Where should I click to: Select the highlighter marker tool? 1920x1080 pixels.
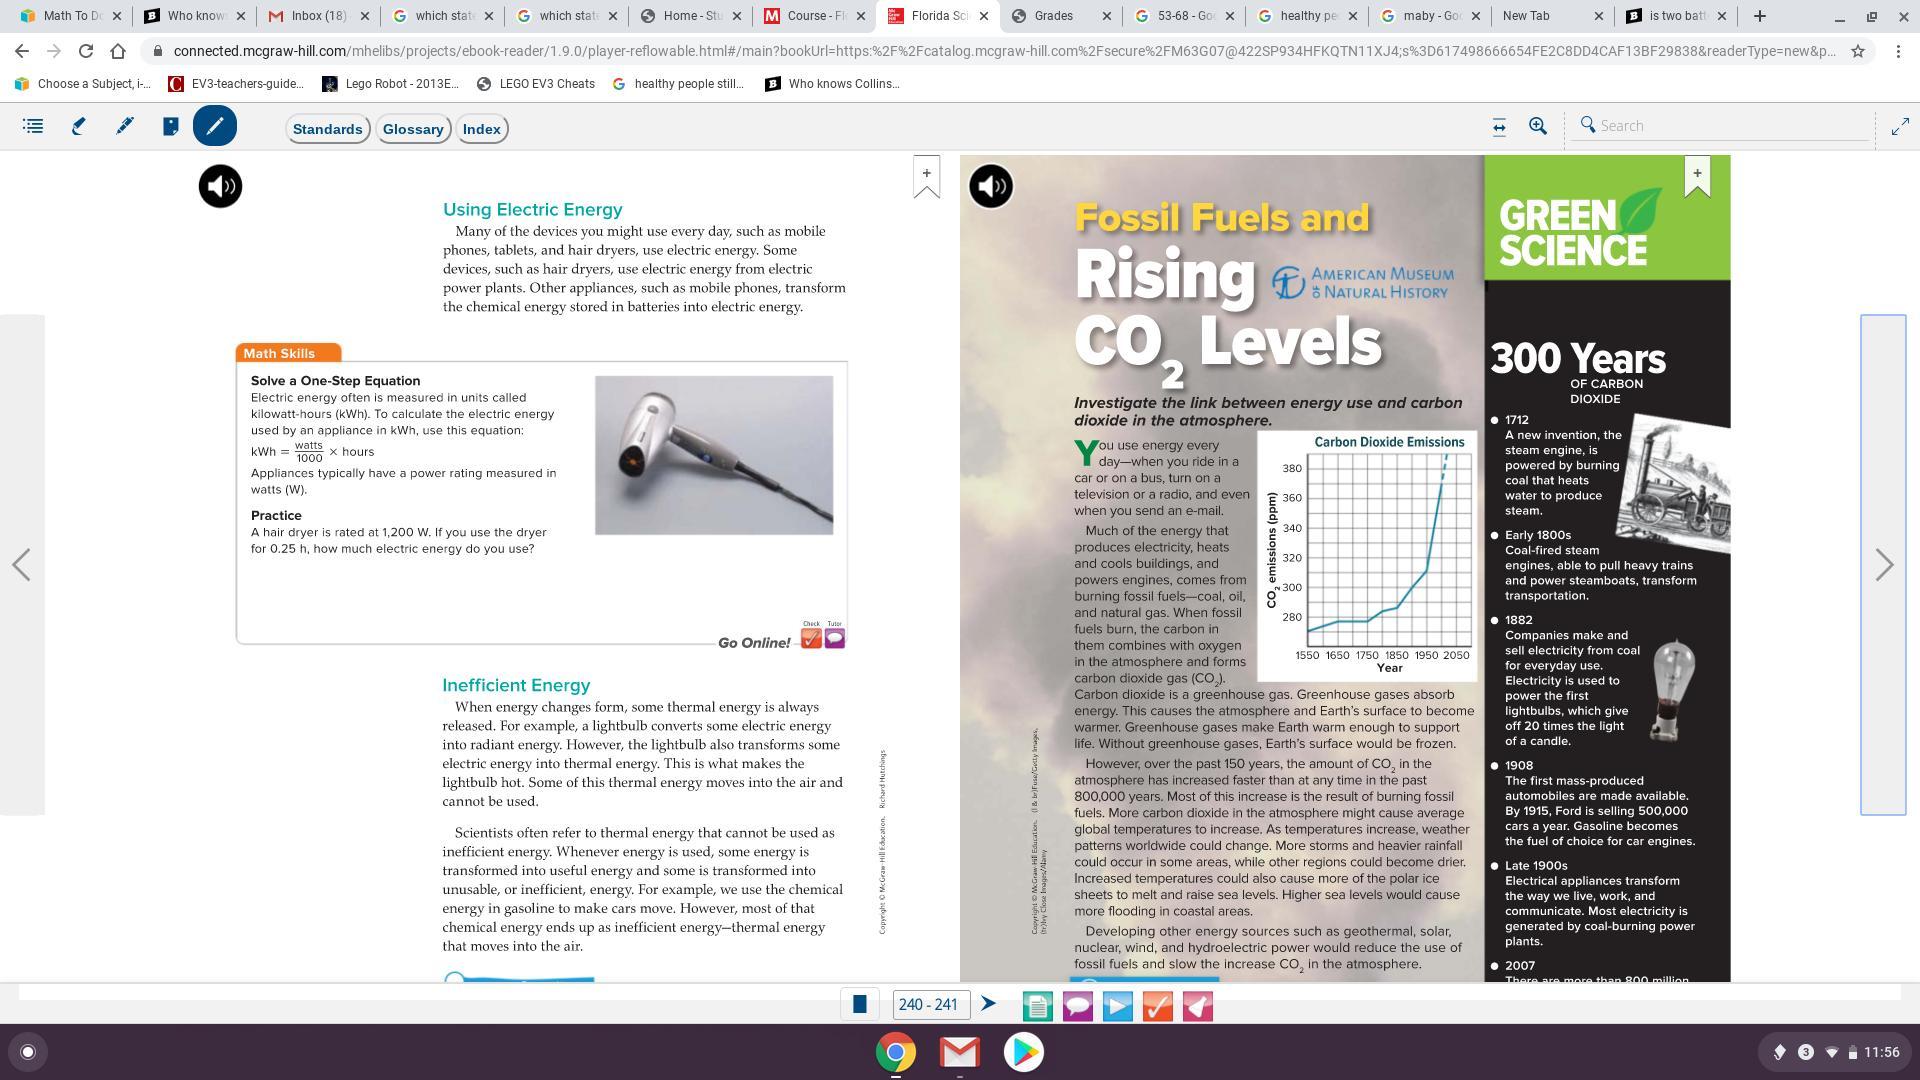click(x=124, y=126)
